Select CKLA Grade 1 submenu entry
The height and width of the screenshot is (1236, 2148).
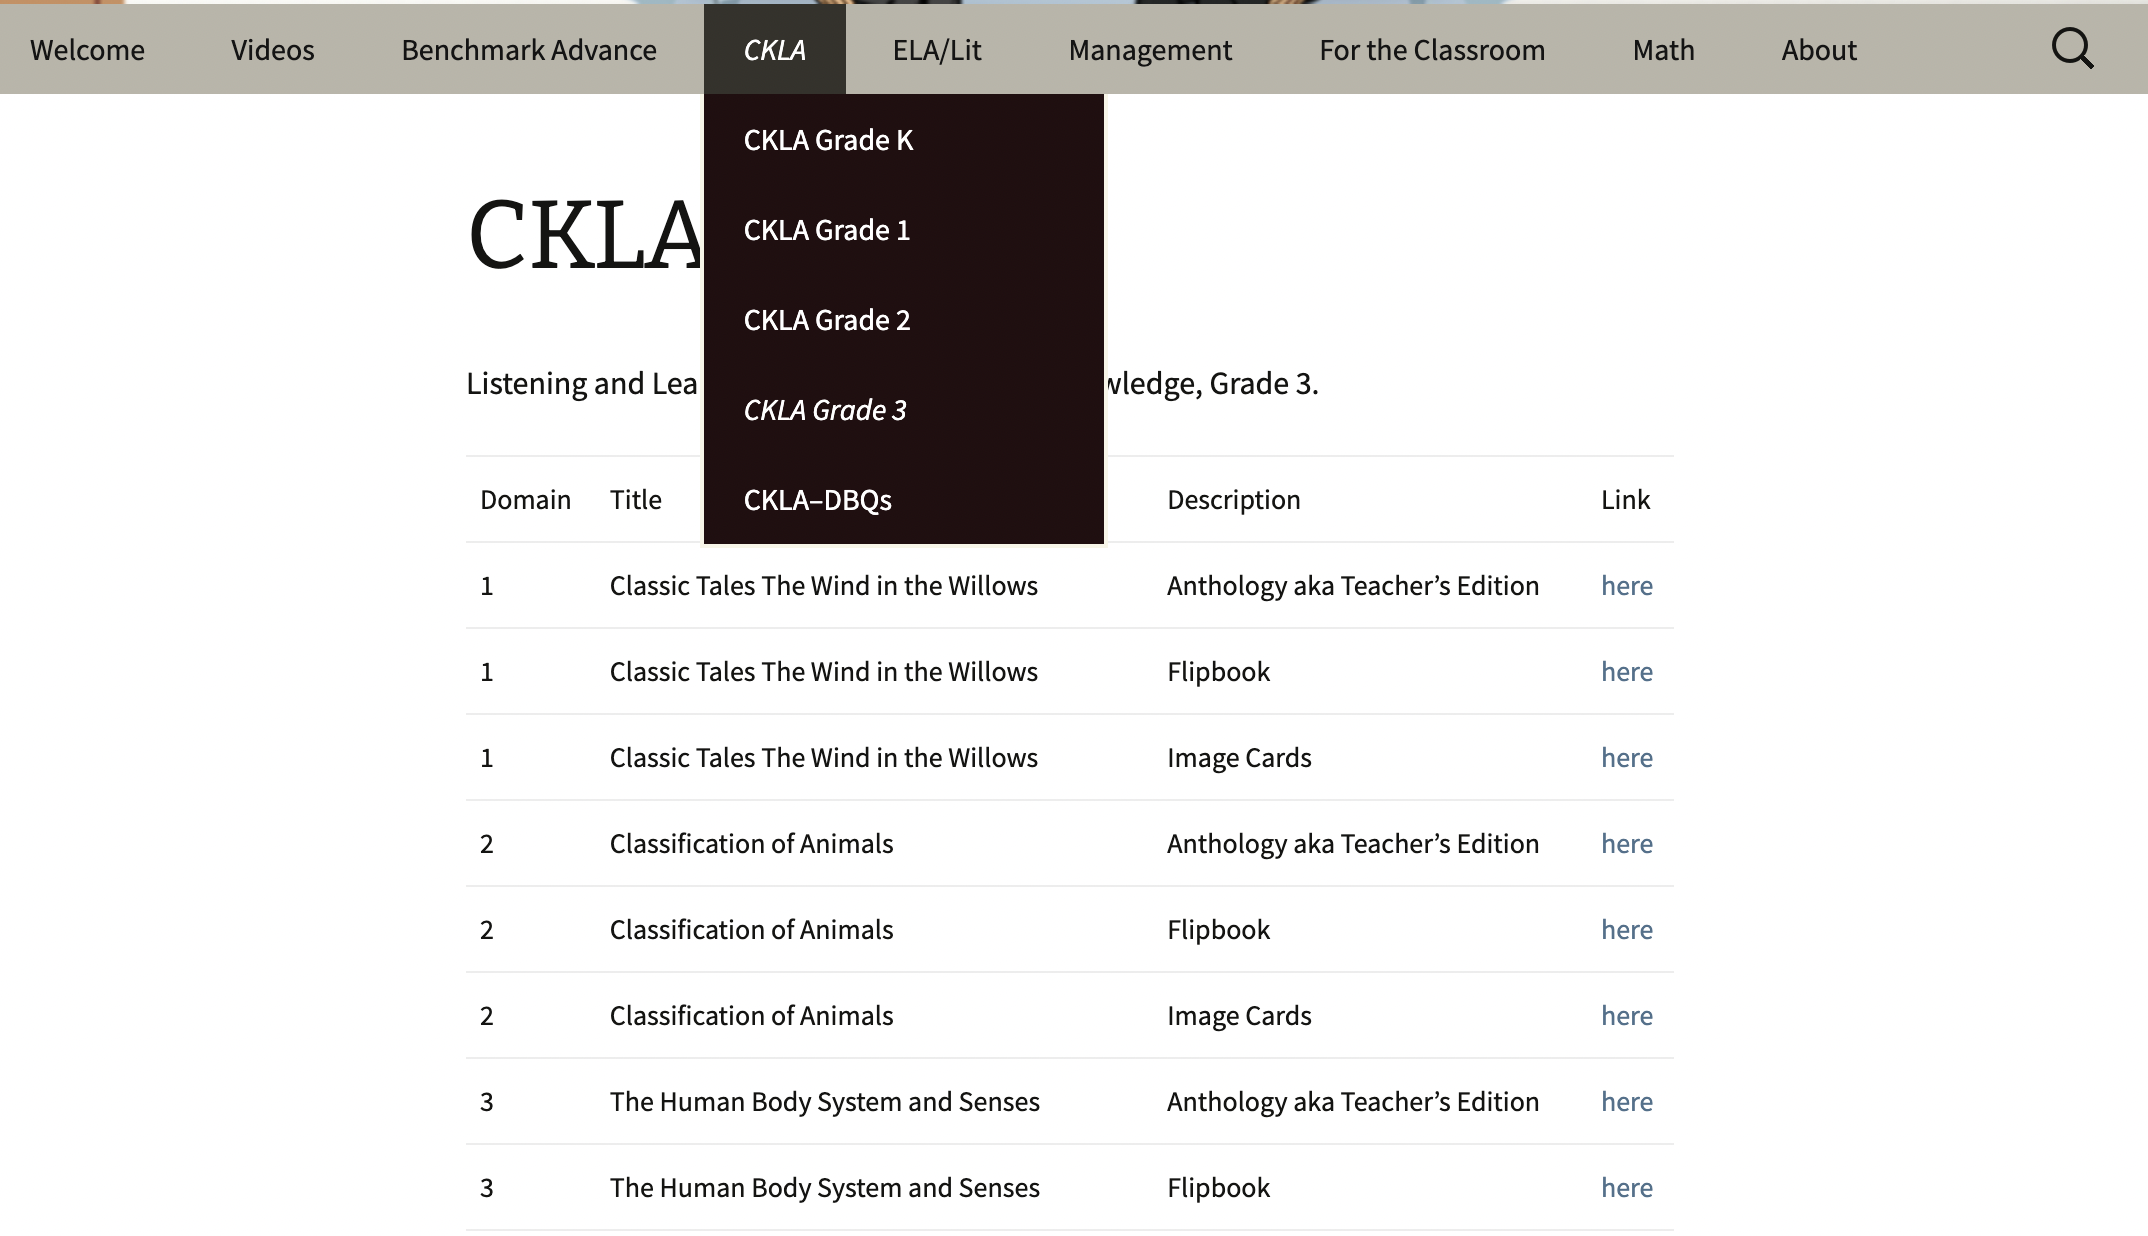[x=827, y=230]
